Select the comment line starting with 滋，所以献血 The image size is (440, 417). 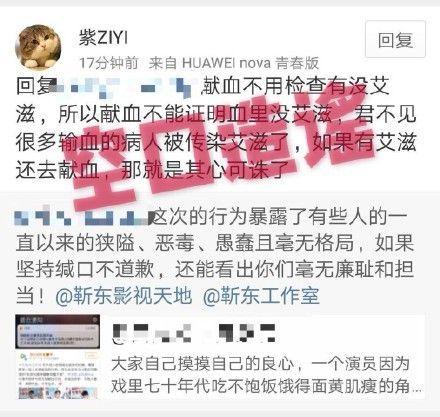(x=216, y=115)
